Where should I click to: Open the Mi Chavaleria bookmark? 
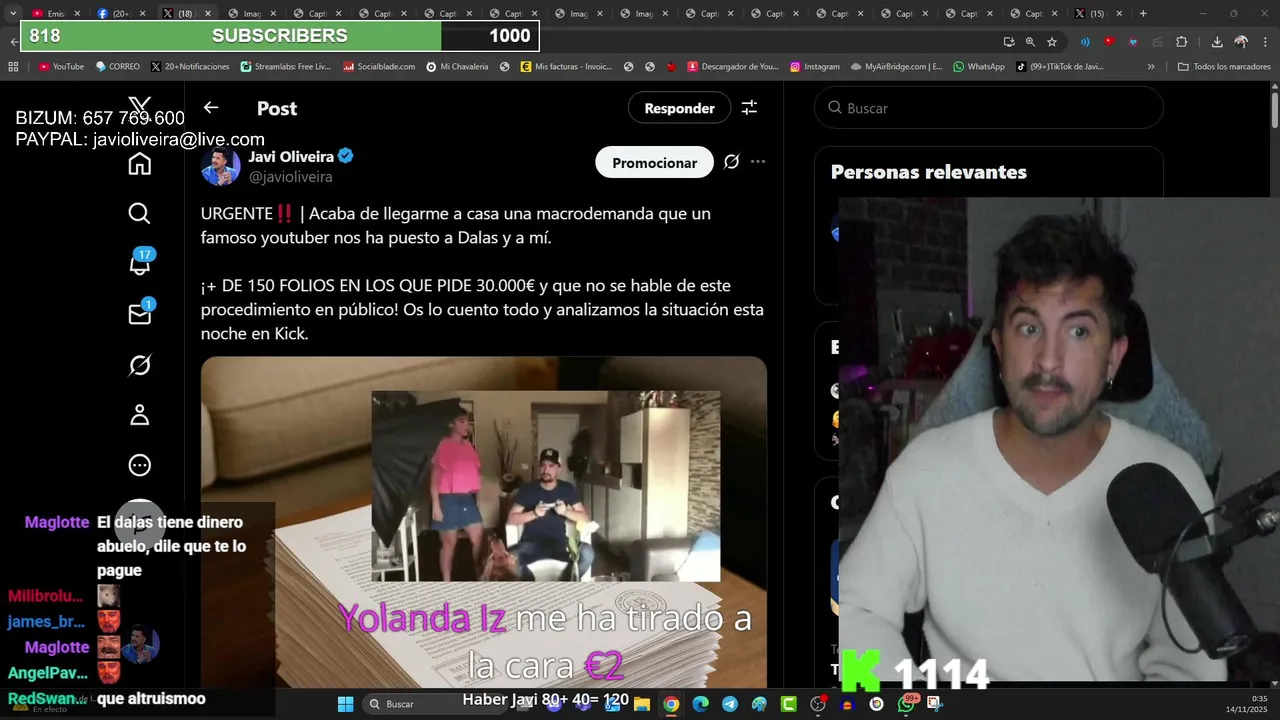click(x=457, y=66)
